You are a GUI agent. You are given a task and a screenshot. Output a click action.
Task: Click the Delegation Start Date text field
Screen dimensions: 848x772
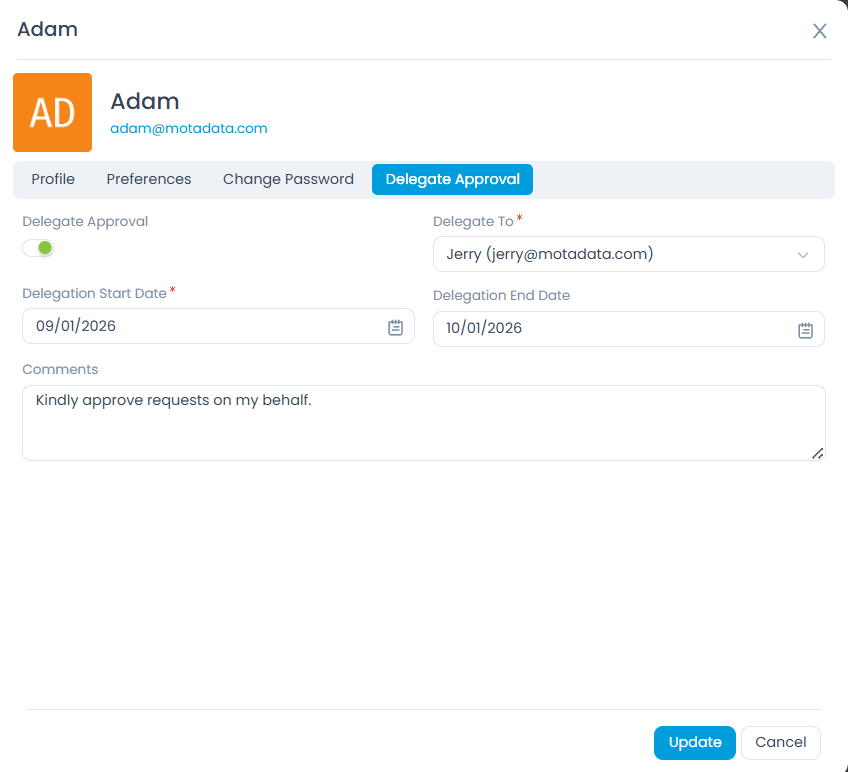tap(200, 326)
